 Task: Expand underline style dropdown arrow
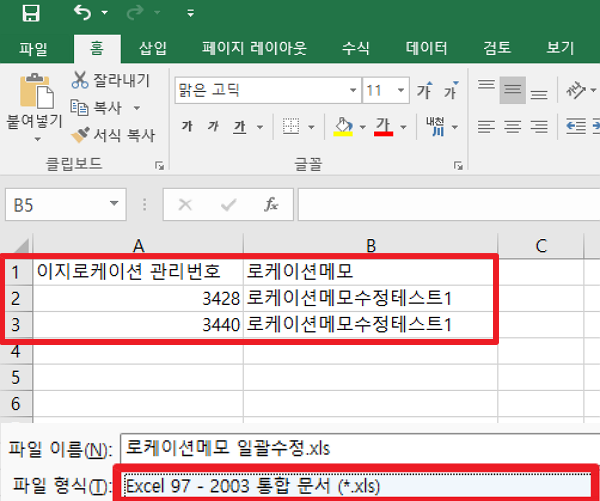point(260,127)
